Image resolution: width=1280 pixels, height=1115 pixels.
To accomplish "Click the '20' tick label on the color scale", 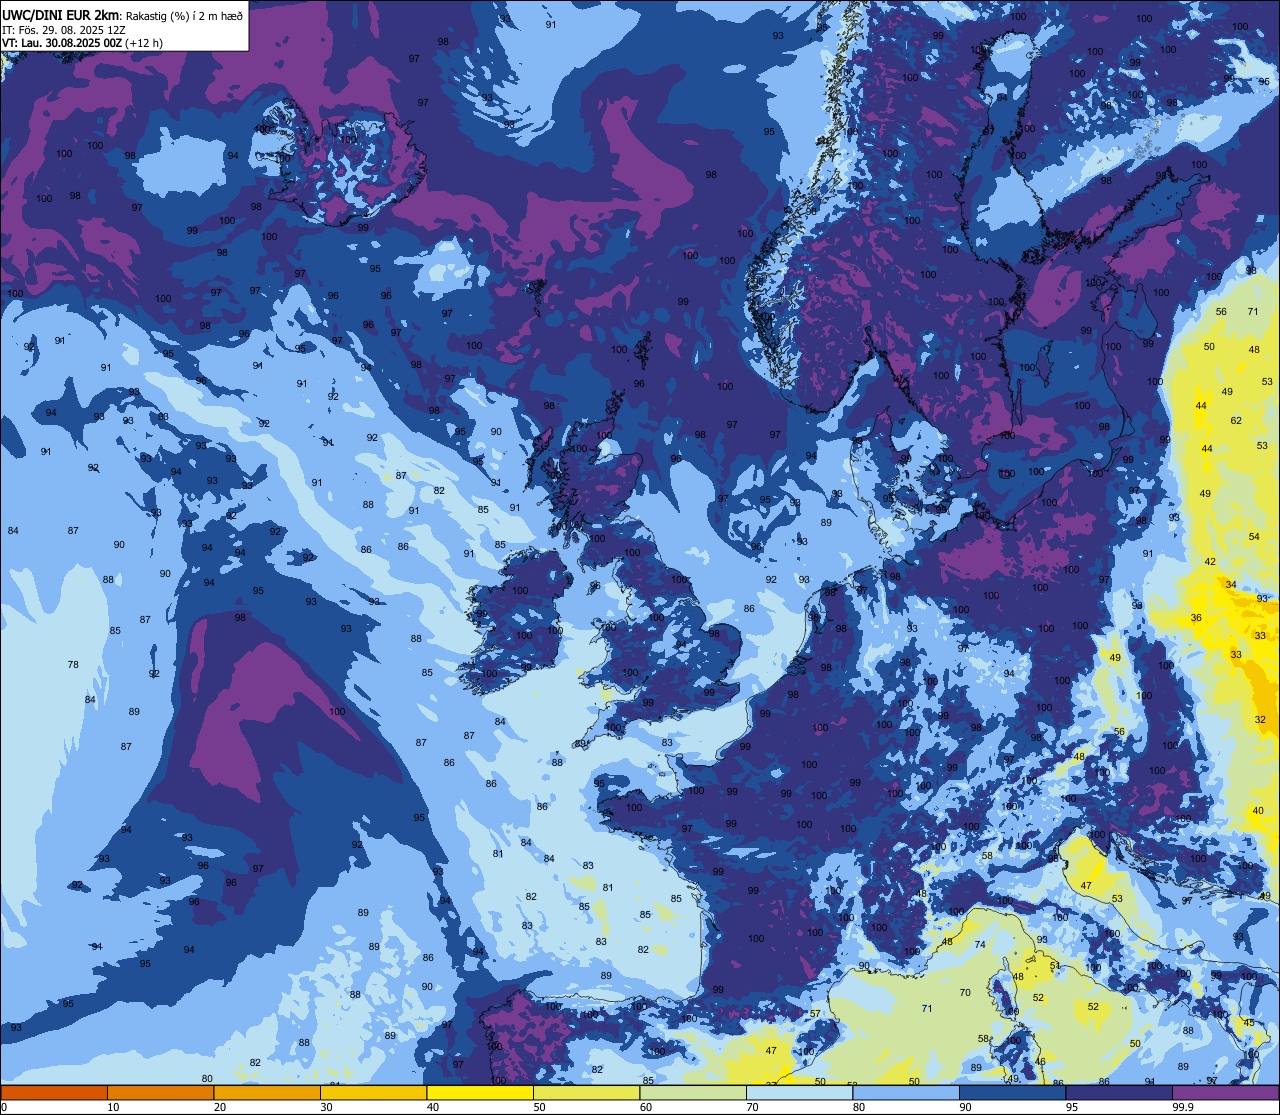I will point(220,1107).
